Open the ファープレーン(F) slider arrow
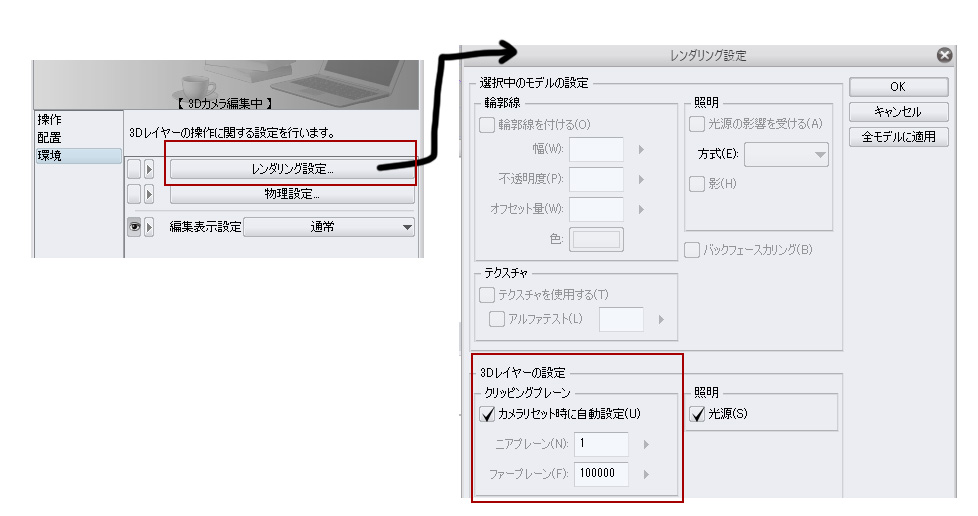978x516 pixels. pyautogui.click(x=646, y=474)
